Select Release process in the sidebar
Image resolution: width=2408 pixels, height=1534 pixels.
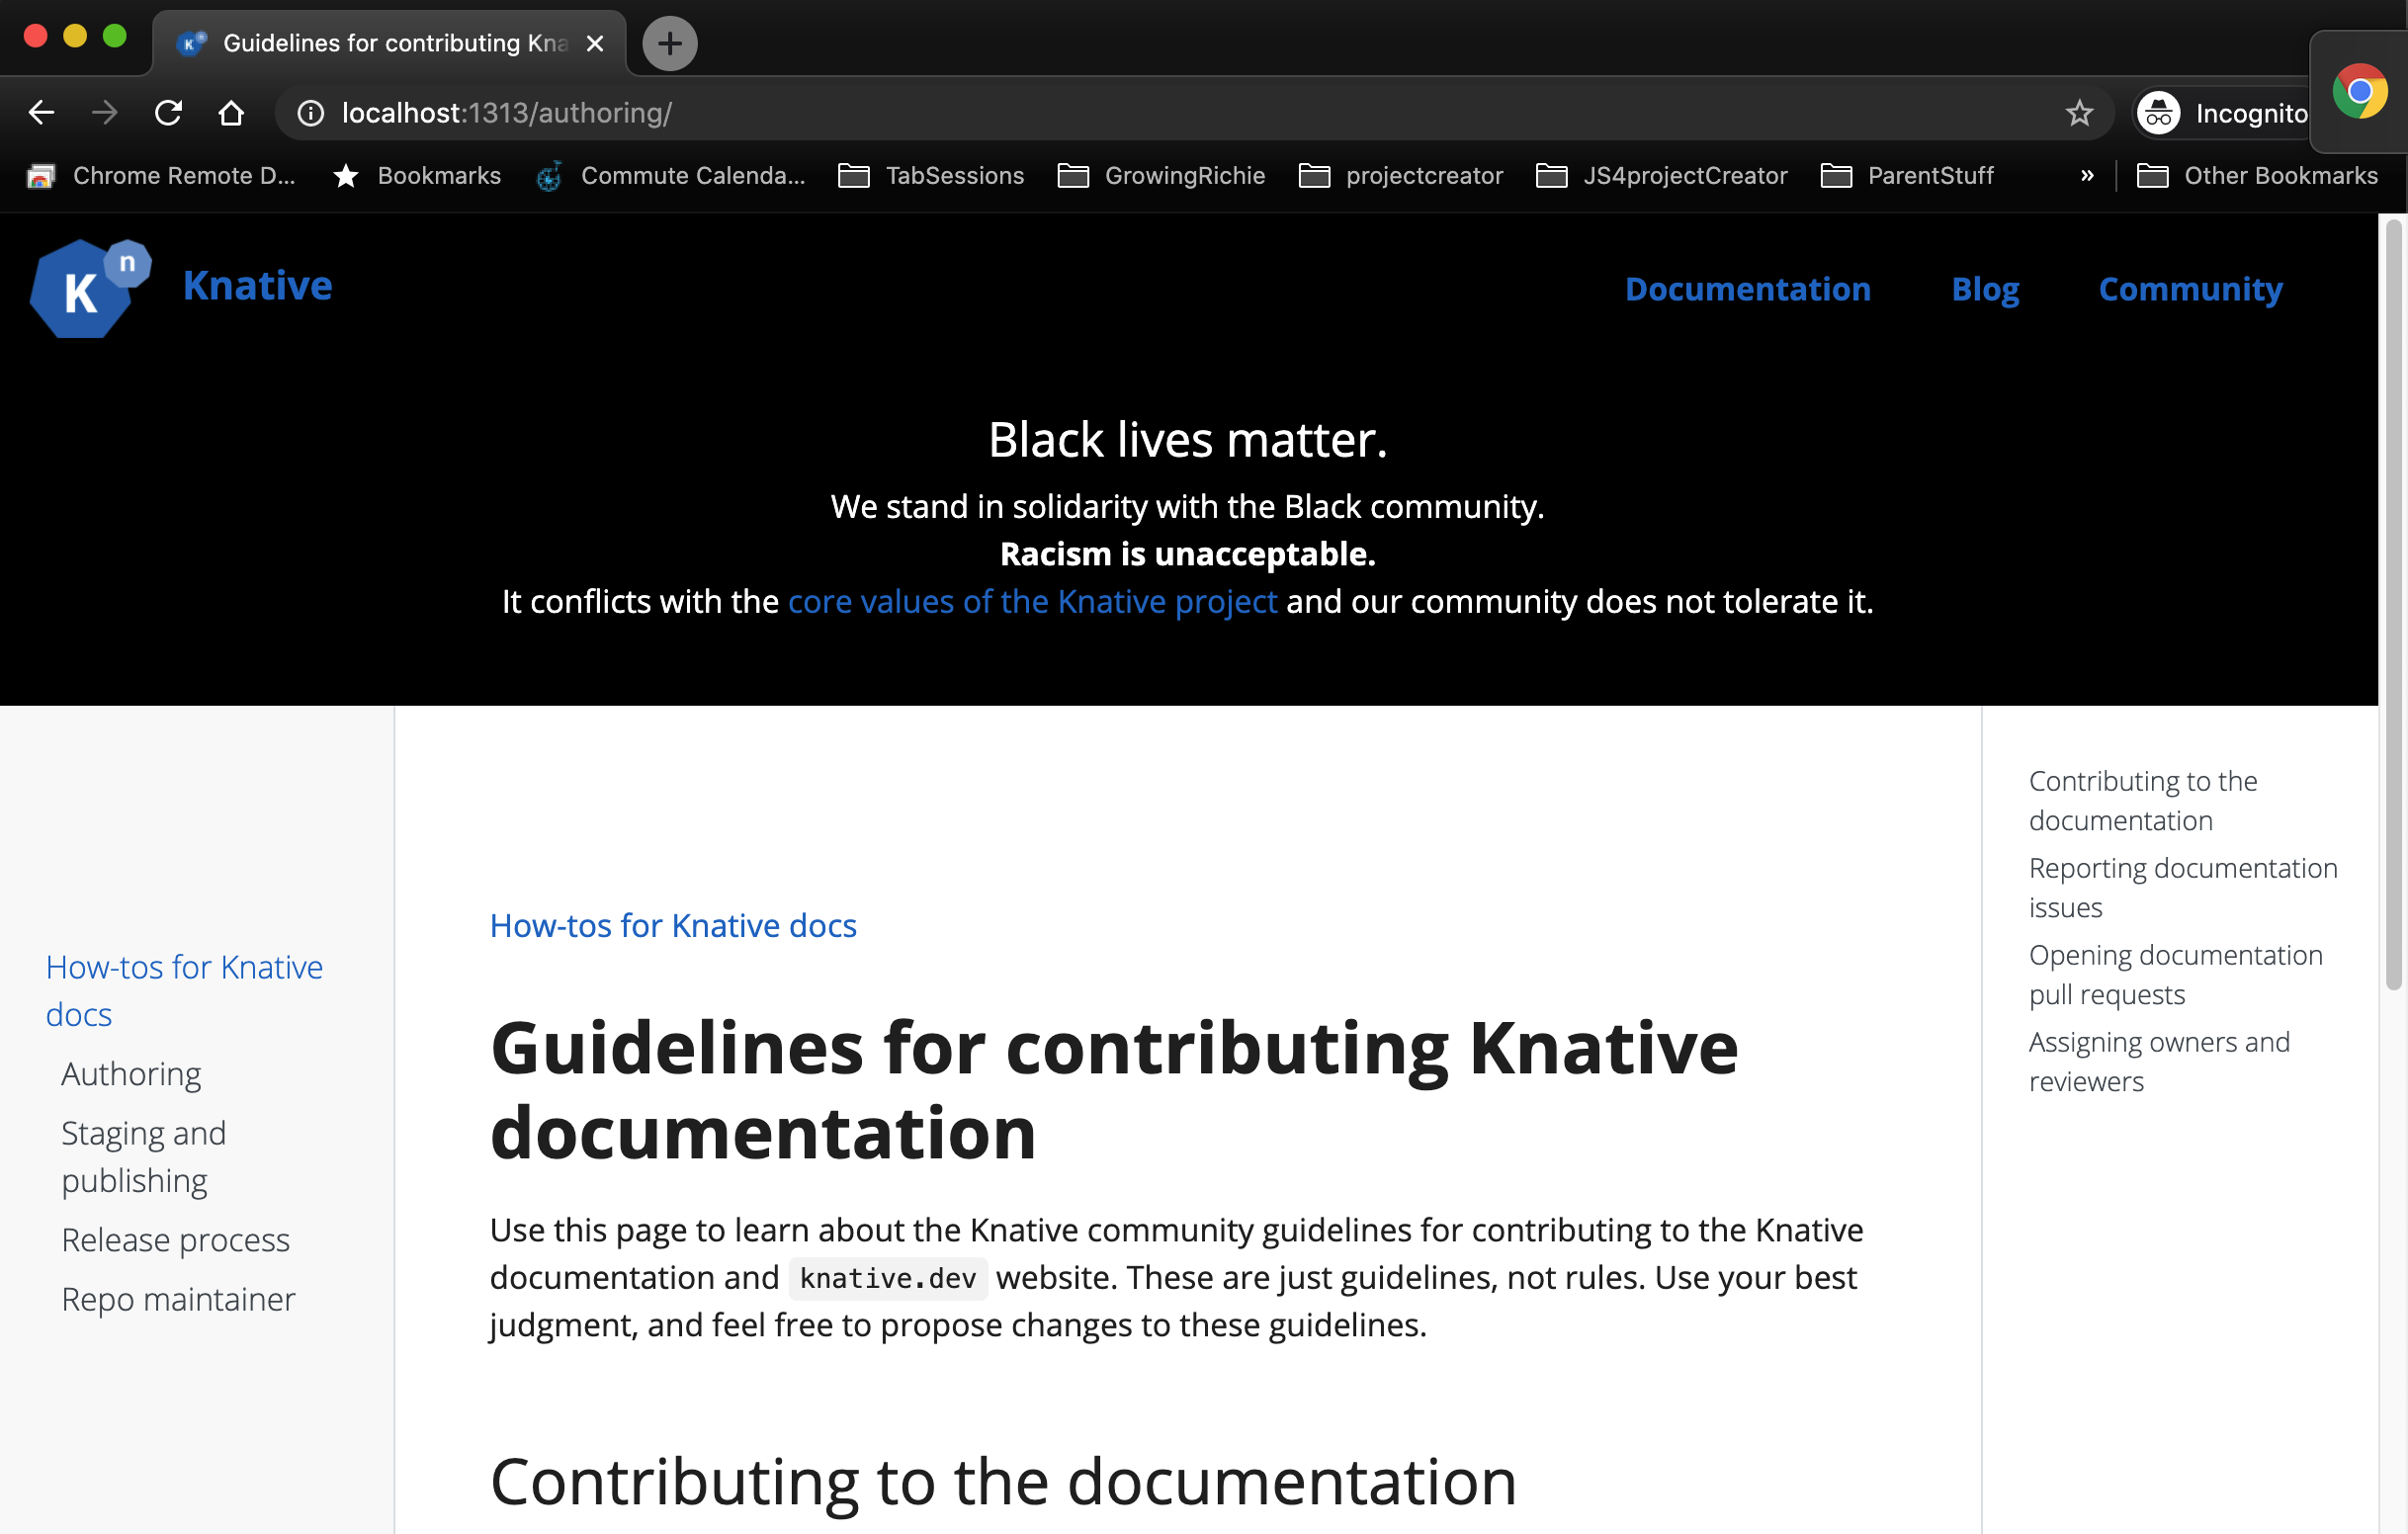(175, 1240)
